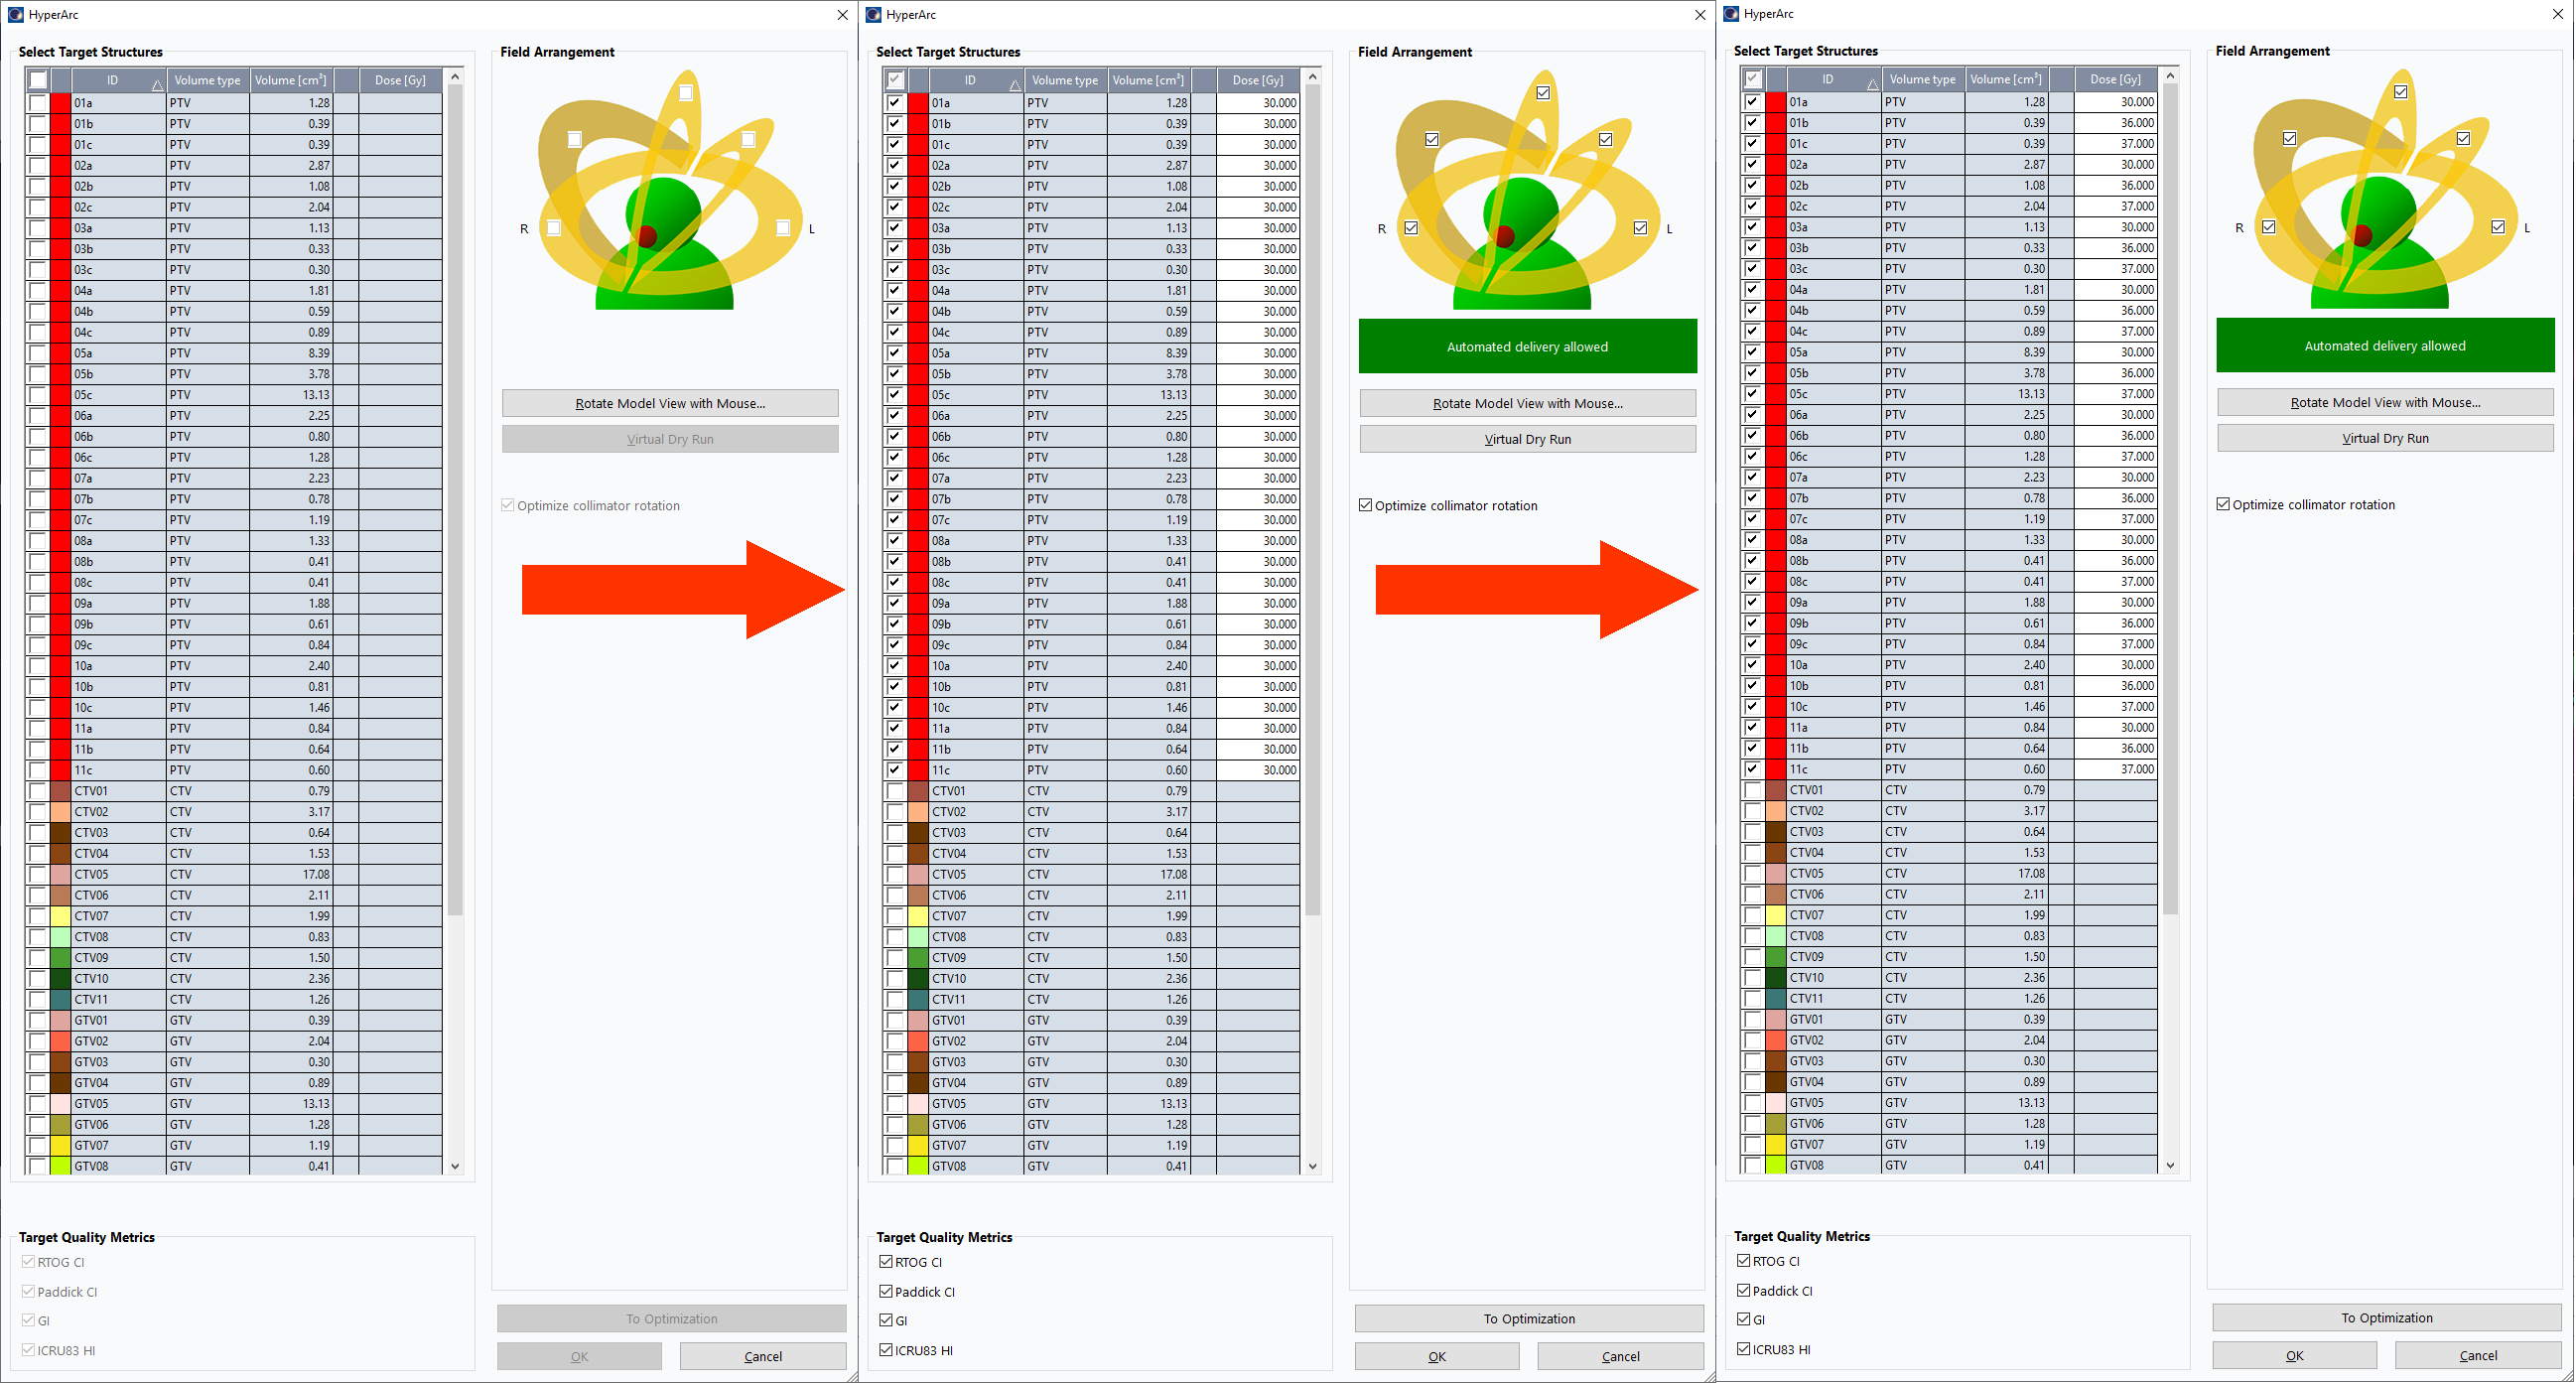The width and height of the screenshot is (2576, 1383).
Task: Sort by the Volume type column header in the left window
Action: (x=207, y=80)
